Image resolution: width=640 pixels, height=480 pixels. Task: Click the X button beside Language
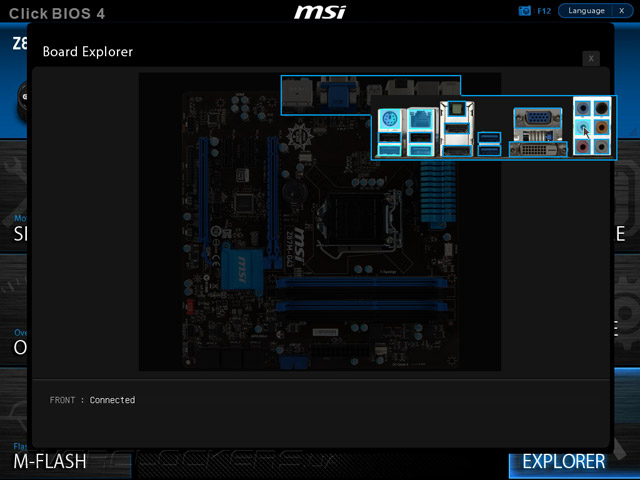pyautogui.click(x=622, y=11)
